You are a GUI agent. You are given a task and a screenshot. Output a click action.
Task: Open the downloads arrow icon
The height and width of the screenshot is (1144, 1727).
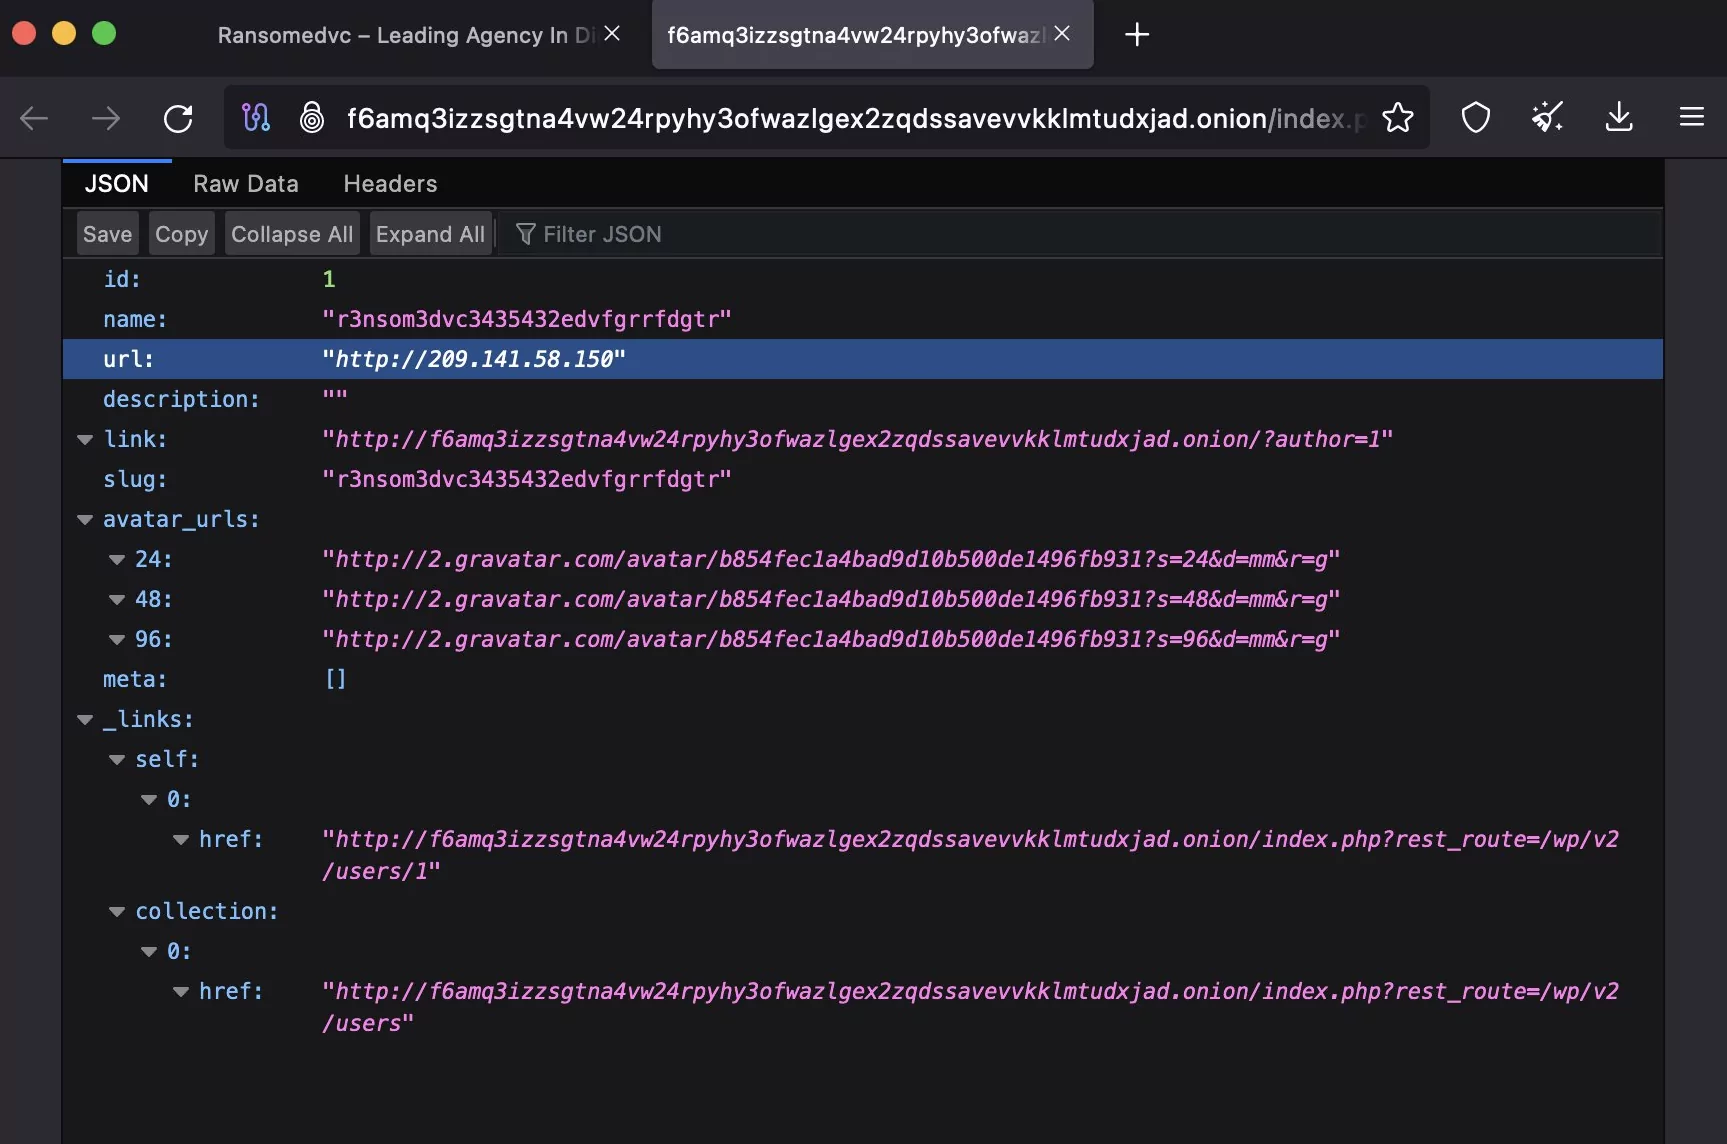point(1618,118)
